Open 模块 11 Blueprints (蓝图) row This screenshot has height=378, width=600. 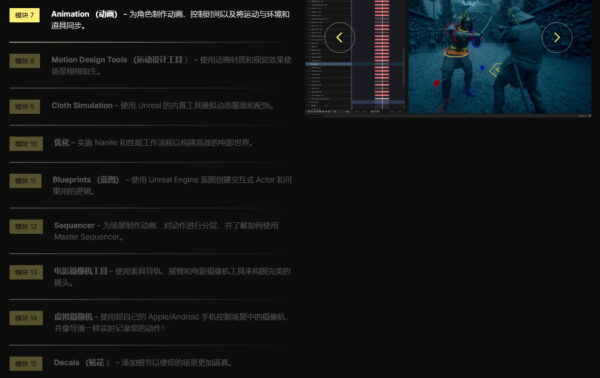coord(151,185)
